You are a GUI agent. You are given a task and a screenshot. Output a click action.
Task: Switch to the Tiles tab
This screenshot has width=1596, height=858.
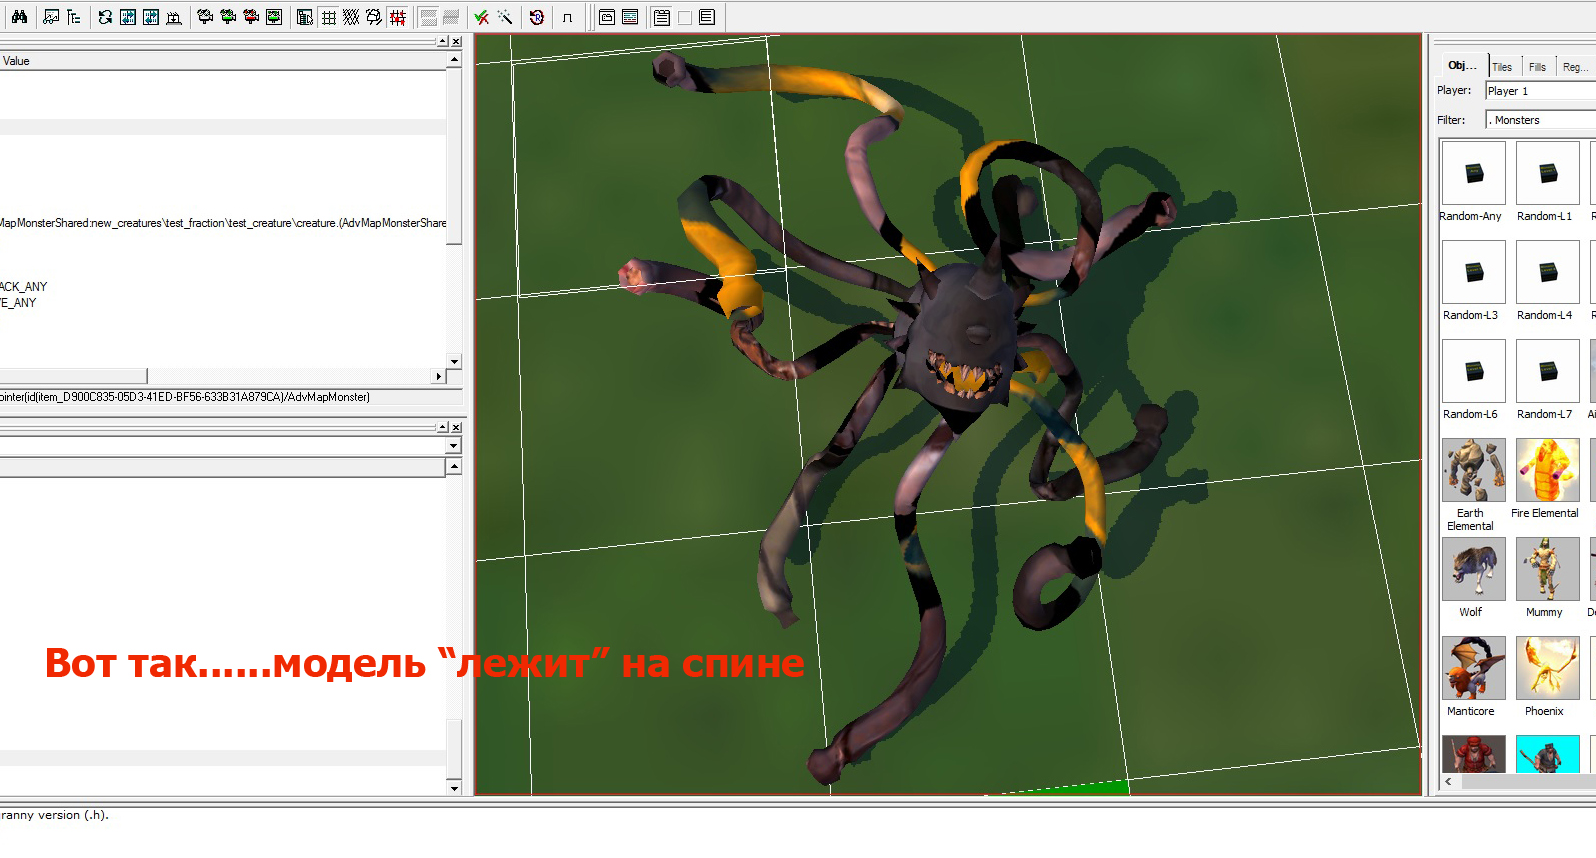(x=1502, y=67)
